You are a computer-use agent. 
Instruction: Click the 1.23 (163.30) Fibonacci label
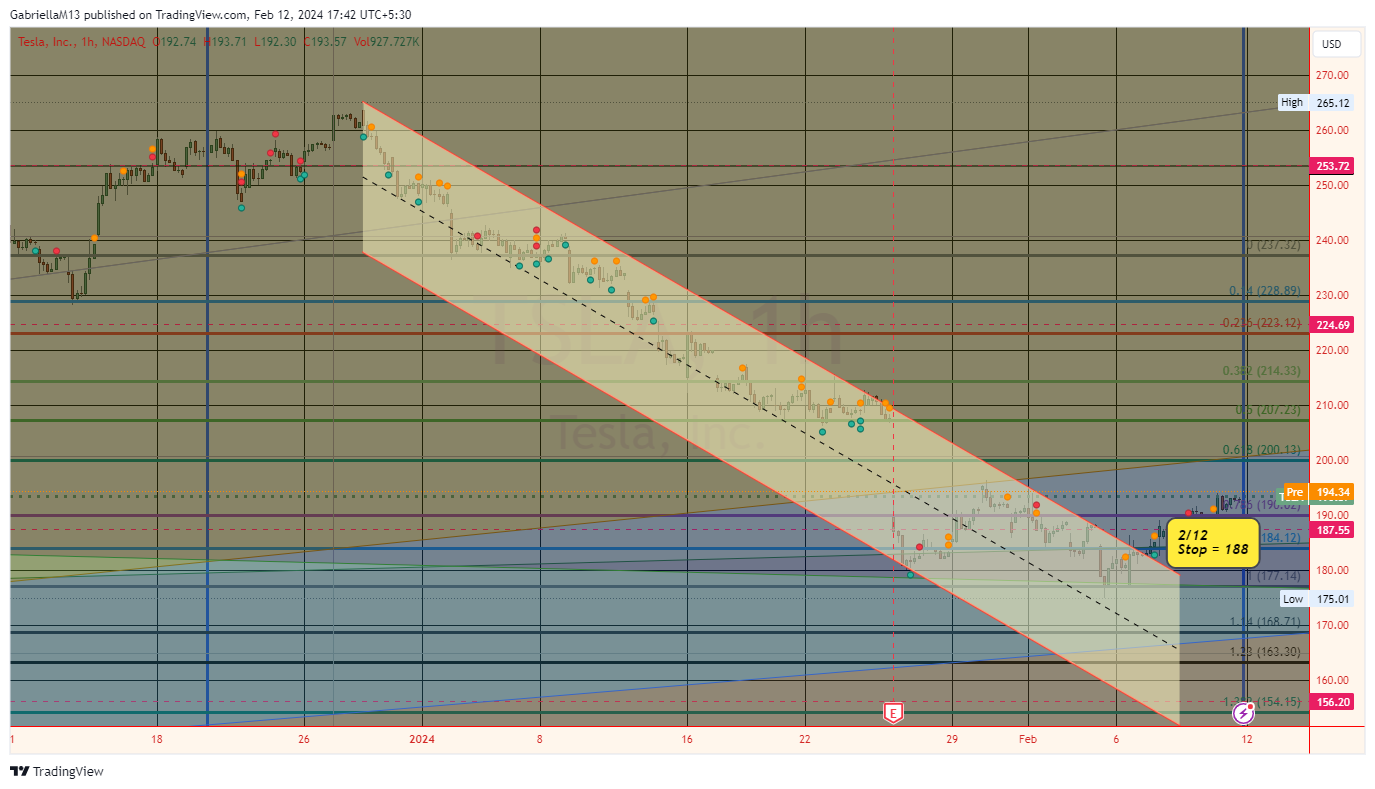point(1265,651)
